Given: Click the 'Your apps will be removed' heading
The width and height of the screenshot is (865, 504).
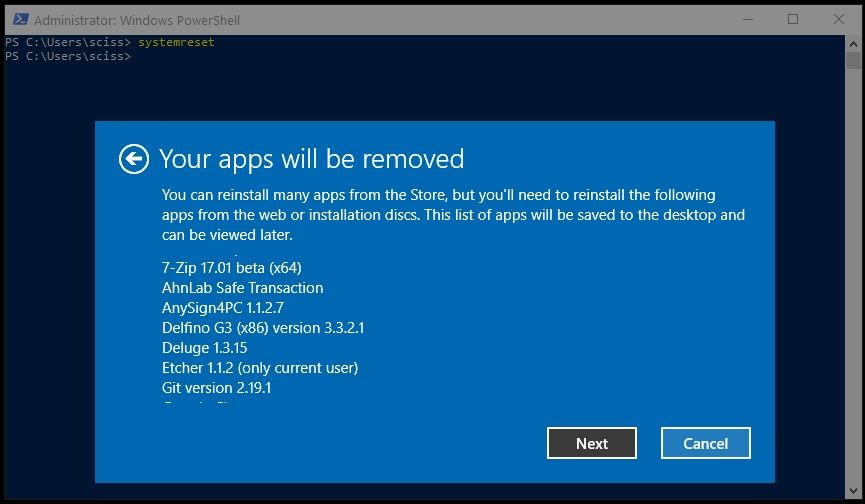Looking at the screenshot, I should pos(312,159).
